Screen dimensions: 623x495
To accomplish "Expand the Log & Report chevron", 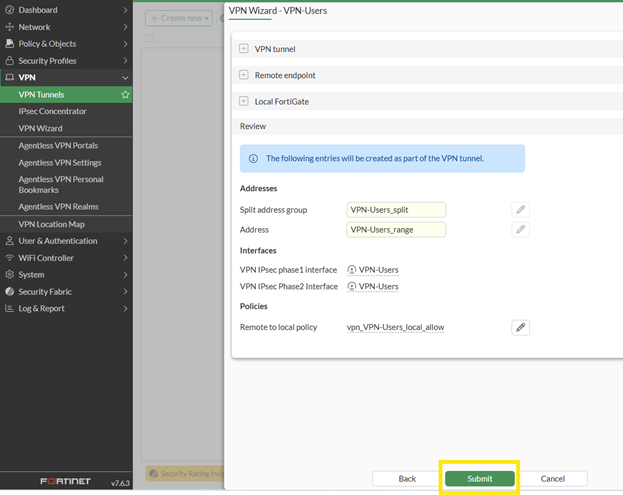I will click(126, 308).
